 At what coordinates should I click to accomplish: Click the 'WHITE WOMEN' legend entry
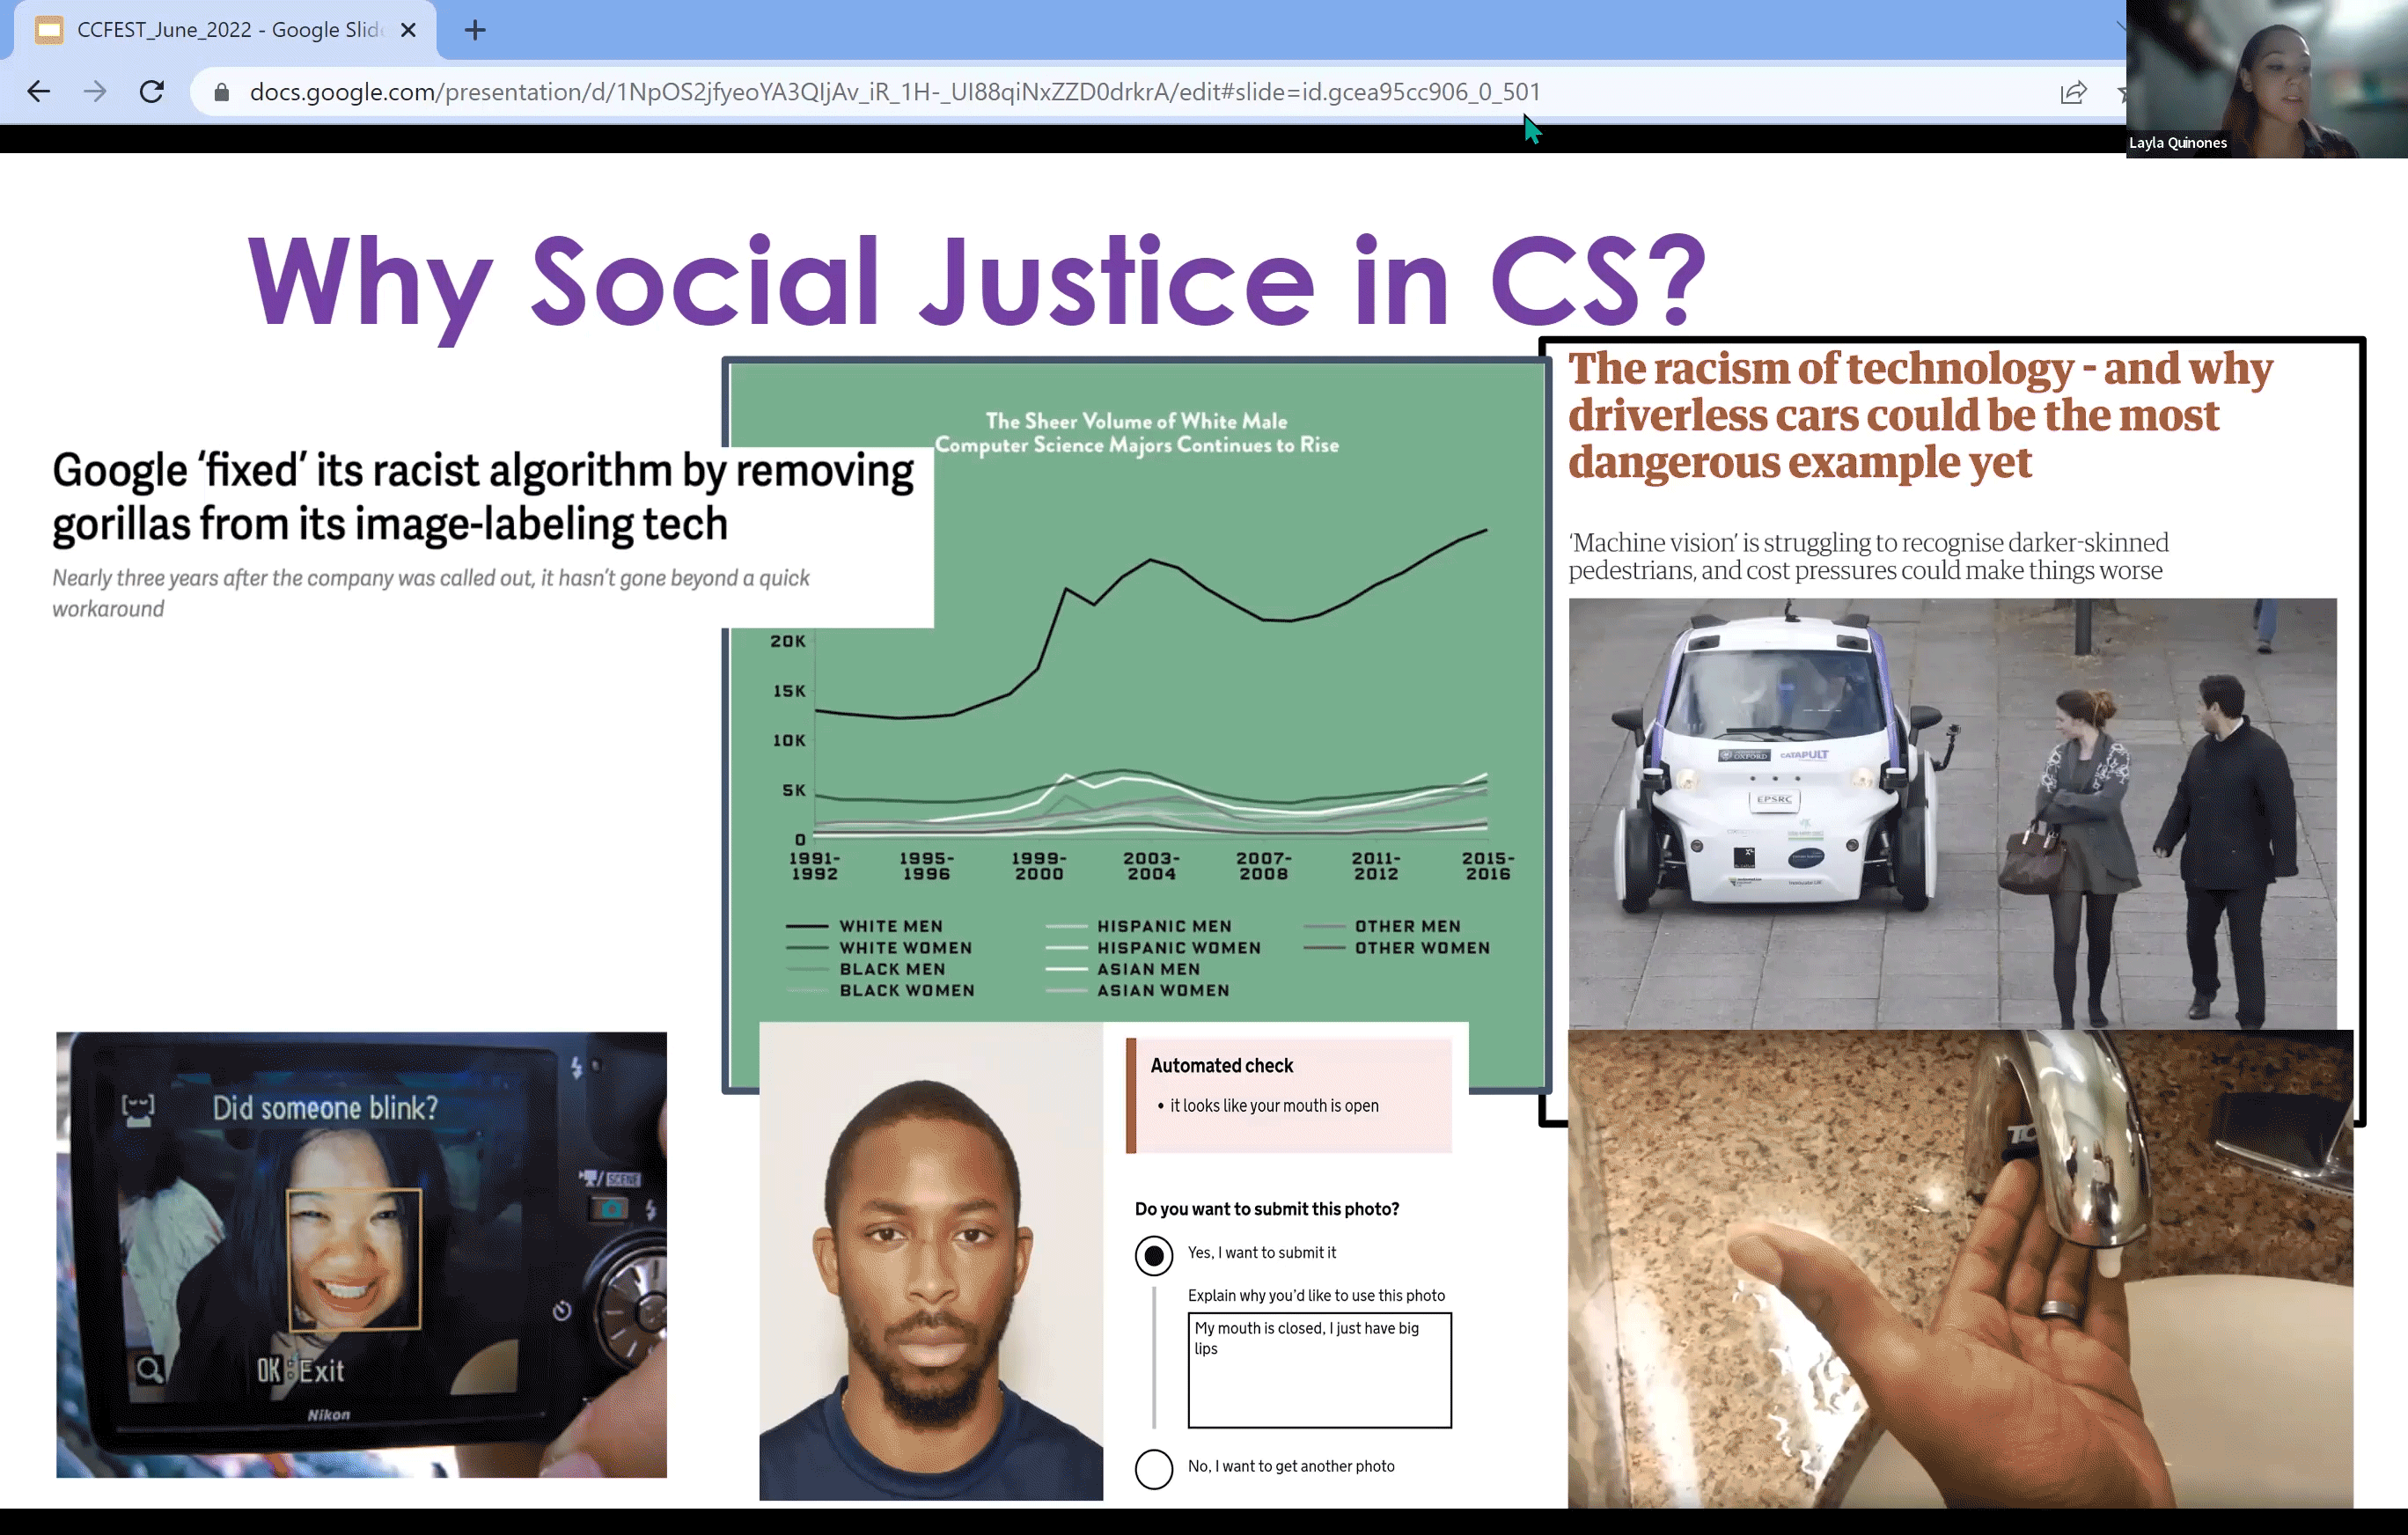[x=879, y=947]
